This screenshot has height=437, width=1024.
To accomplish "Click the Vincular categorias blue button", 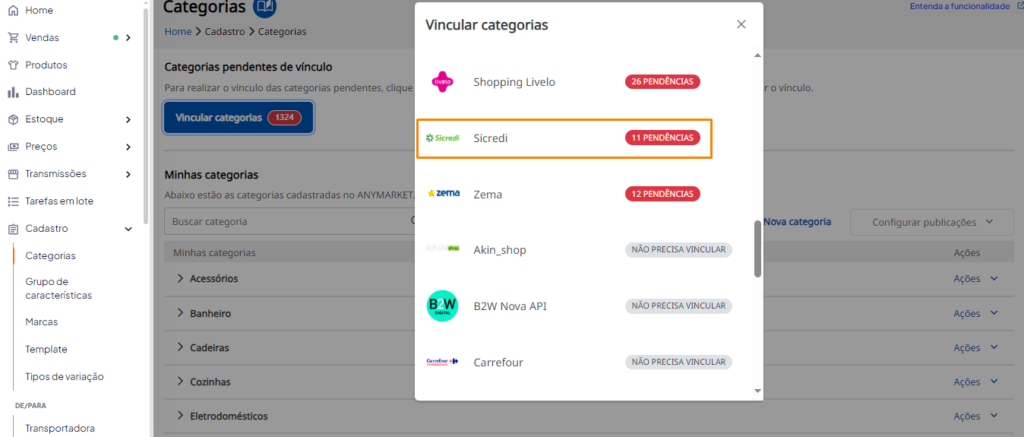I will (x=238, y=118).
